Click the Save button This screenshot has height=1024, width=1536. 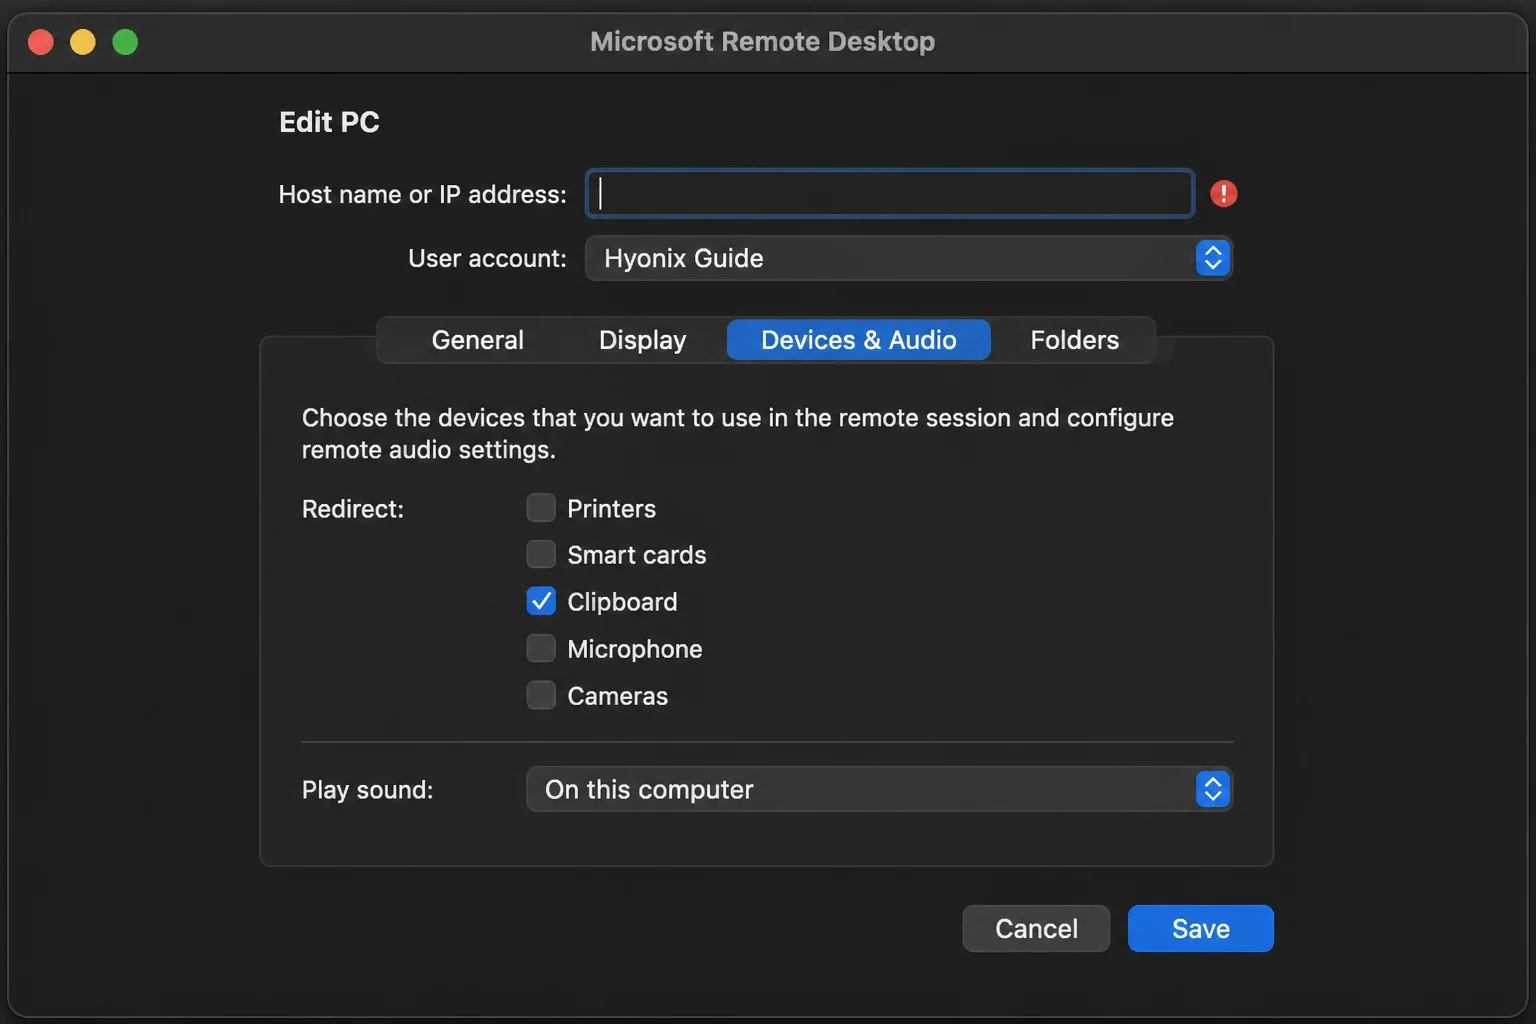(x=1201, y=929)
